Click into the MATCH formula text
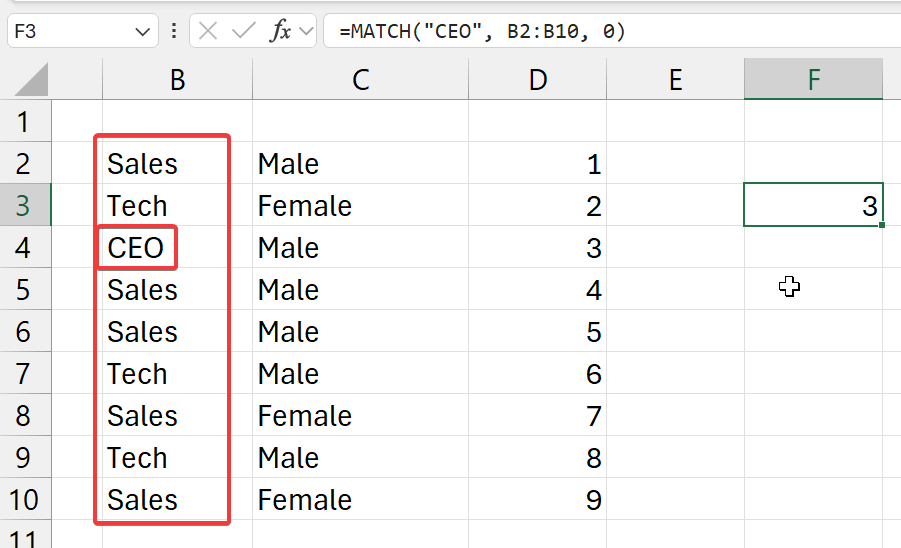 click(x=482, y=31)
